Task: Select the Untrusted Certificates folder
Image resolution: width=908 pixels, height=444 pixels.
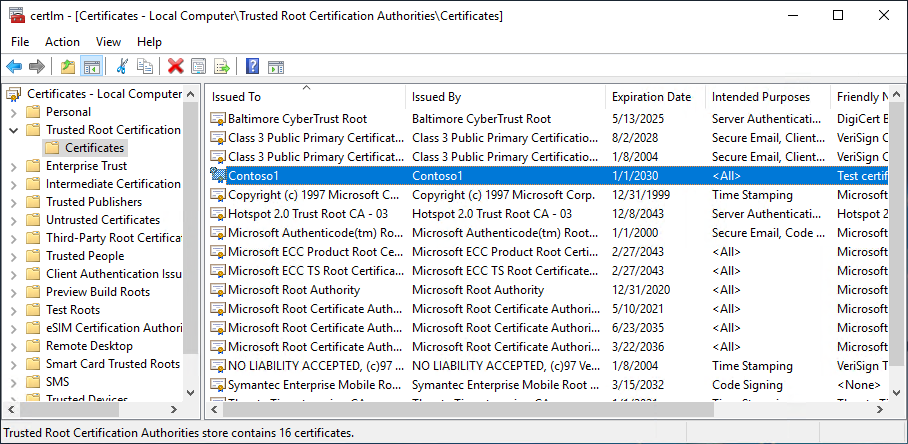Action: [x=102, y=220]
